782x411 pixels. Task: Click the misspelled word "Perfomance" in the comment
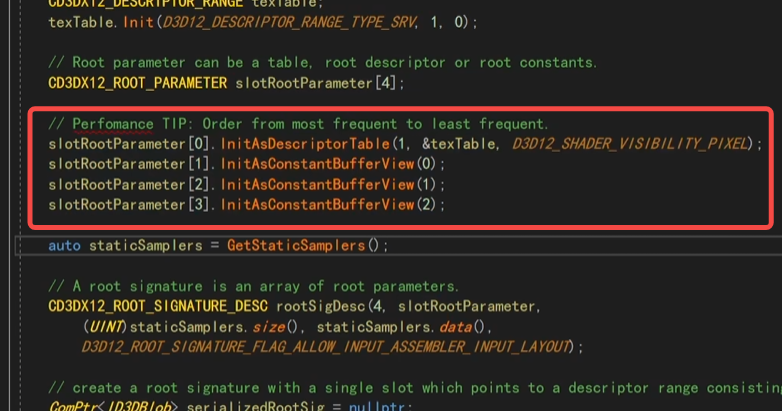pos(113,124)
